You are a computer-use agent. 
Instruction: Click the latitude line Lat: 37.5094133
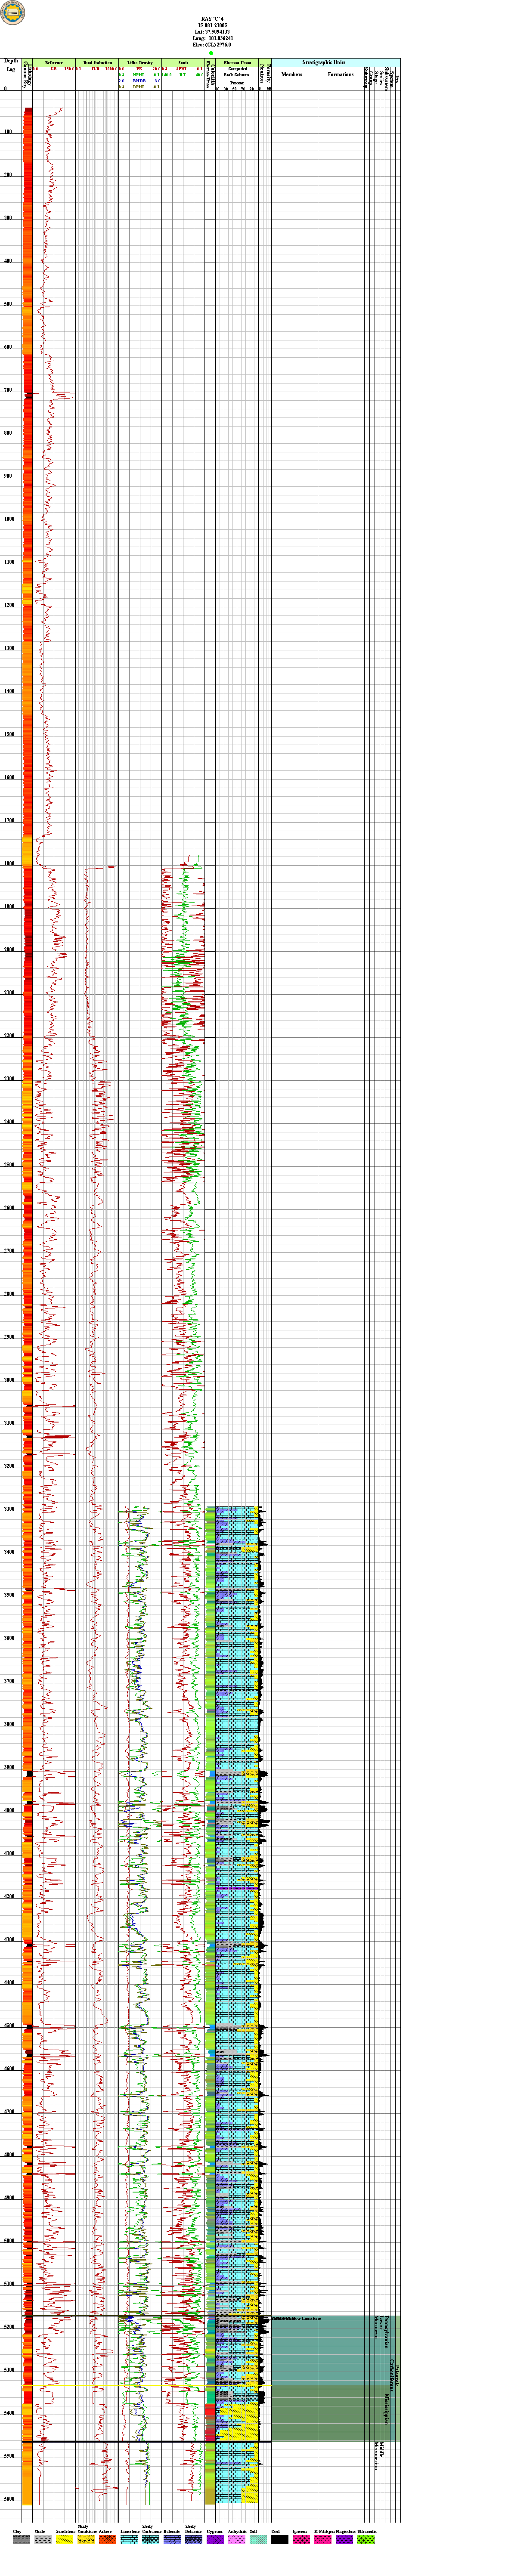pos(211,32)
